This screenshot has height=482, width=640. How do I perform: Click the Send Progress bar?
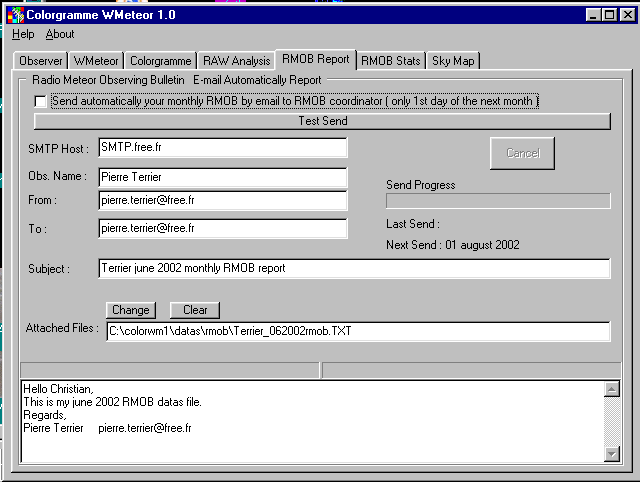498,201
